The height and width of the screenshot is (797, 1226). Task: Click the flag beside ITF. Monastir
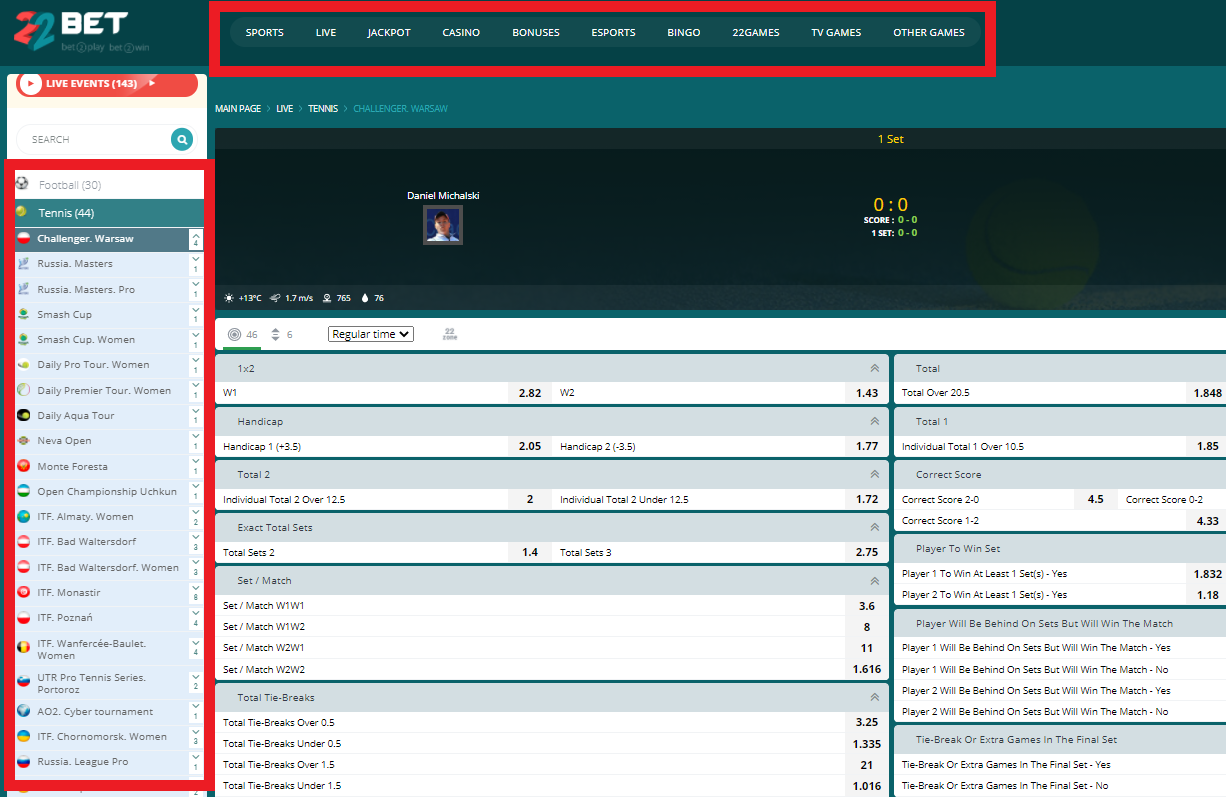23,592
